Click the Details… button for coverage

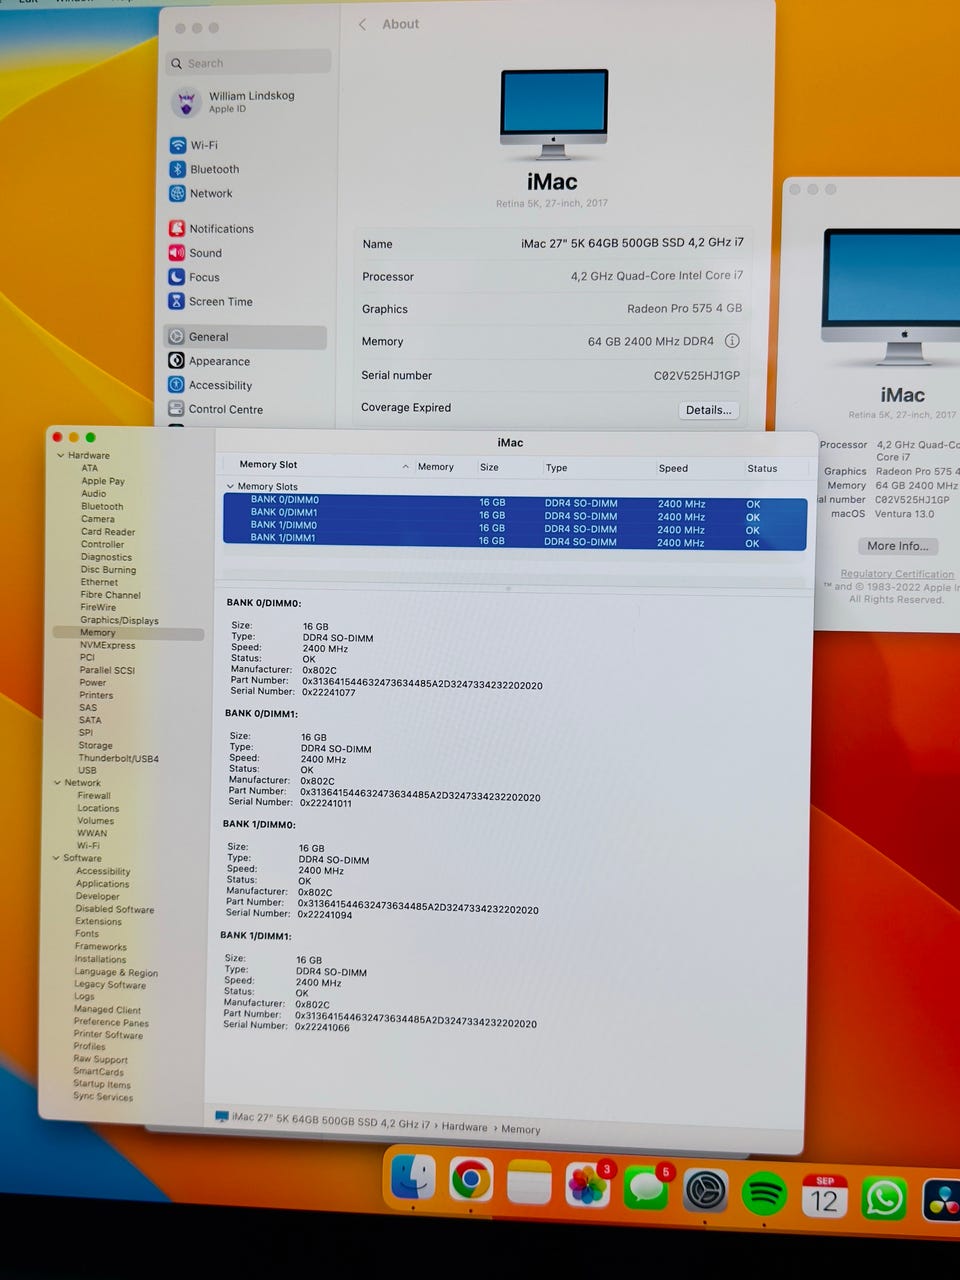[708, 410]
